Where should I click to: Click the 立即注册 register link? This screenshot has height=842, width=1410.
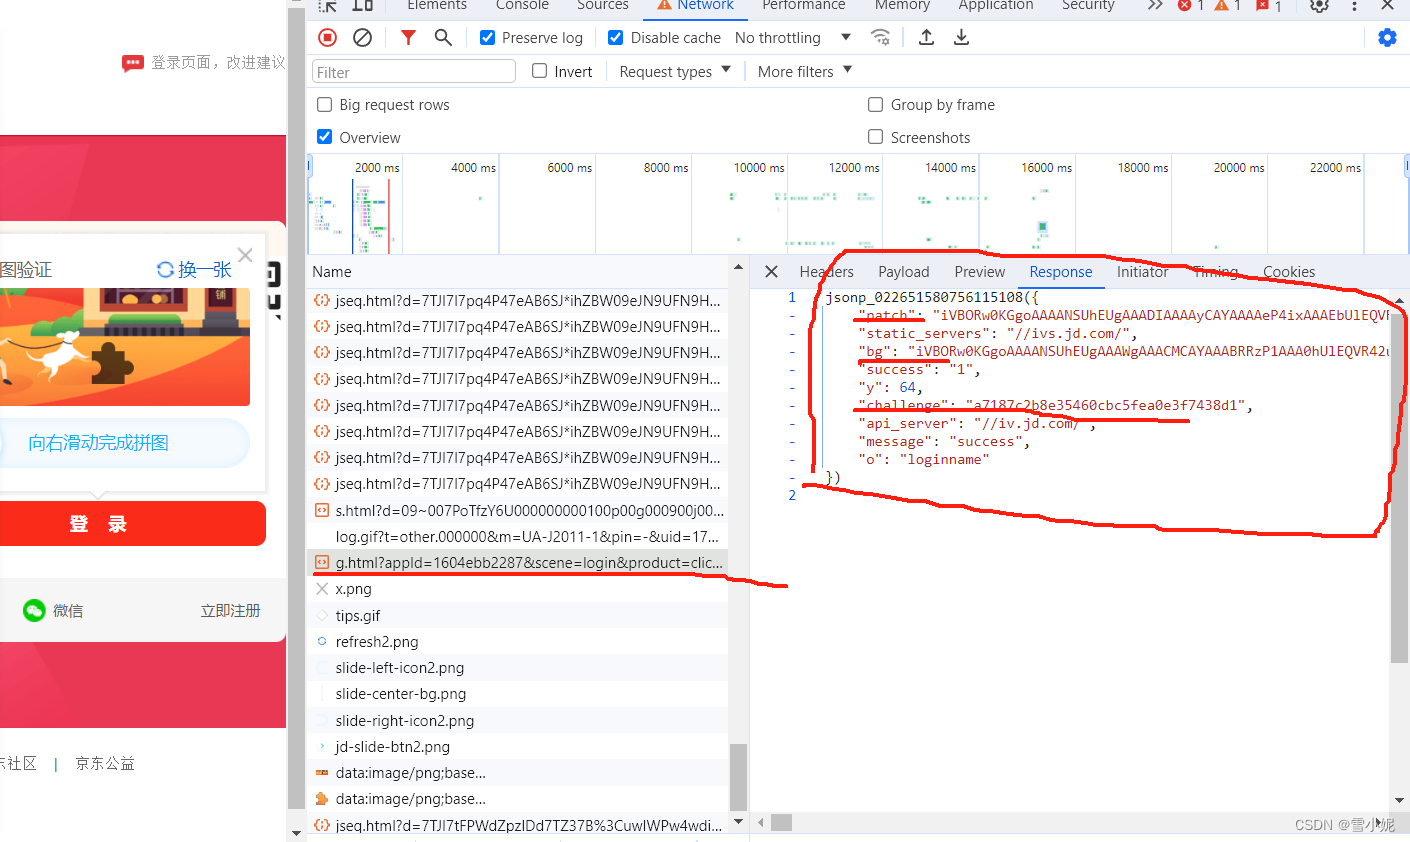pos(230,610)
